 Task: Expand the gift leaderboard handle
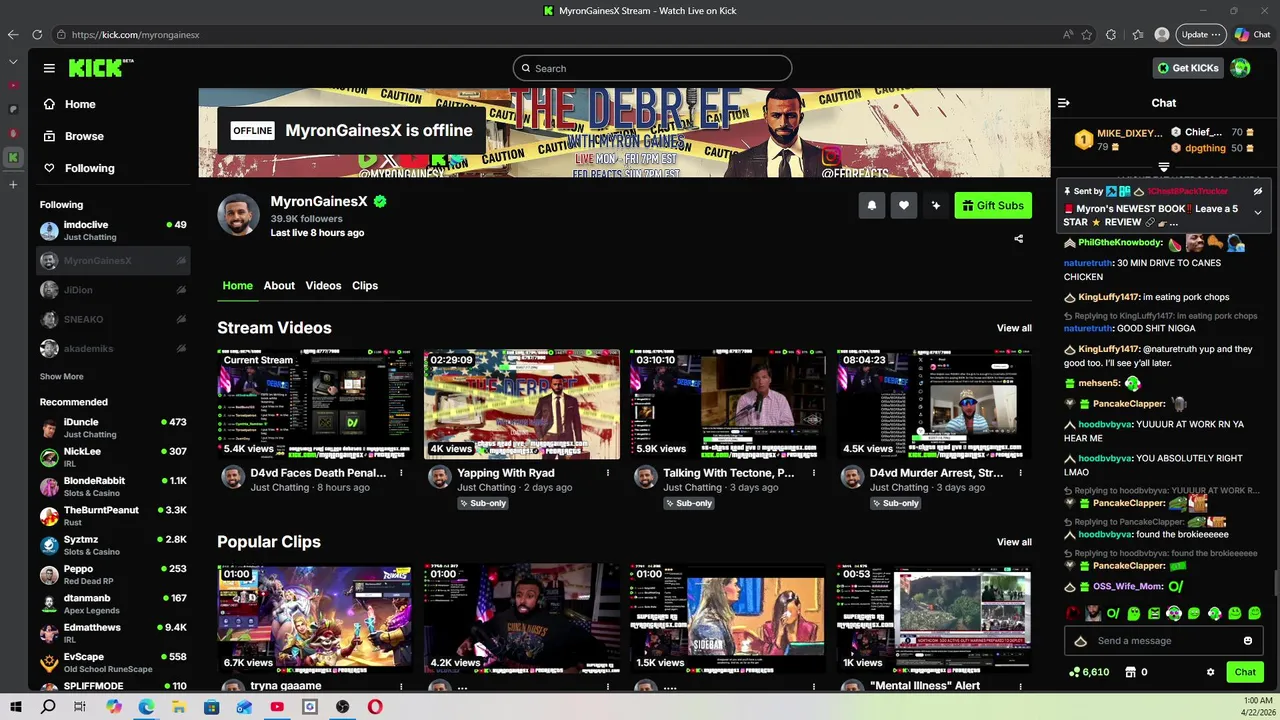pos(1164,167)
